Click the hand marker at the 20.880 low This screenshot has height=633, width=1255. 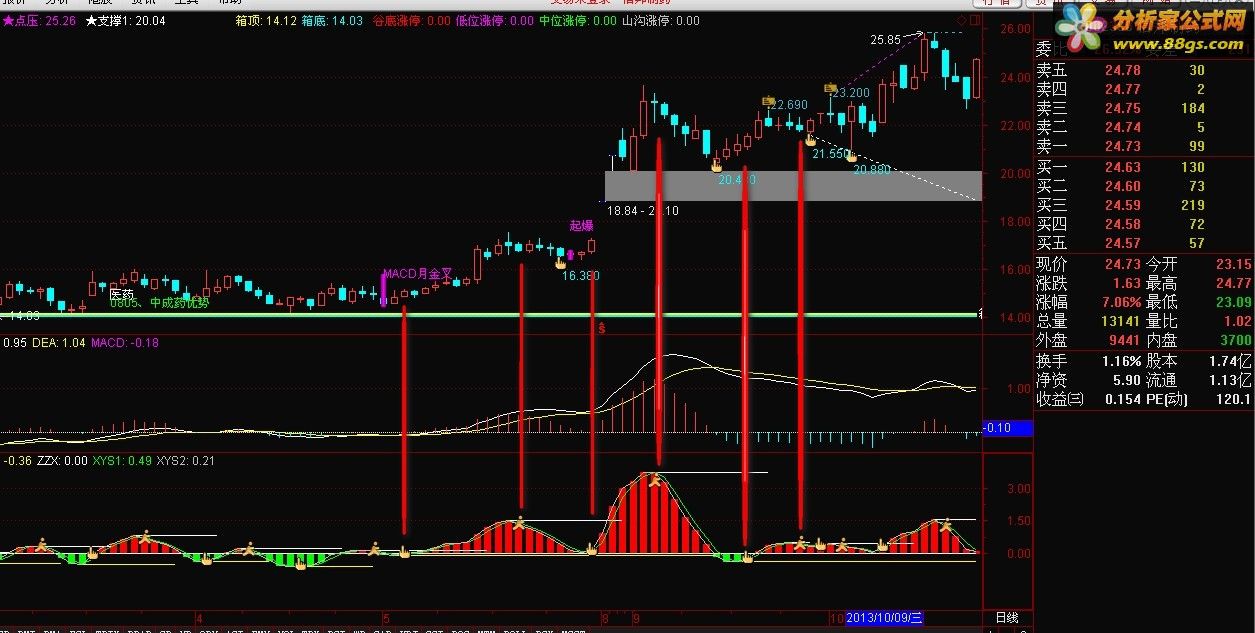tap(851, 157)
